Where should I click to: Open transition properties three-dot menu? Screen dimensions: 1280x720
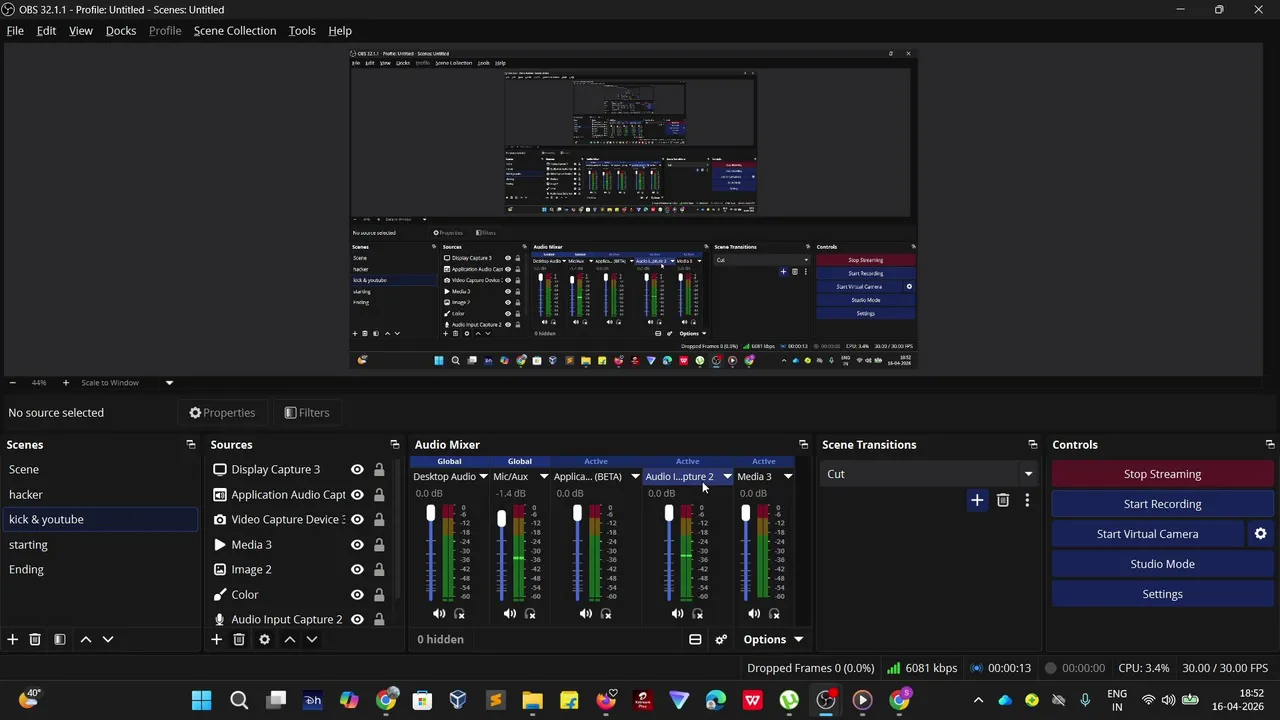pyautogui.click(x=1027, y=500)
